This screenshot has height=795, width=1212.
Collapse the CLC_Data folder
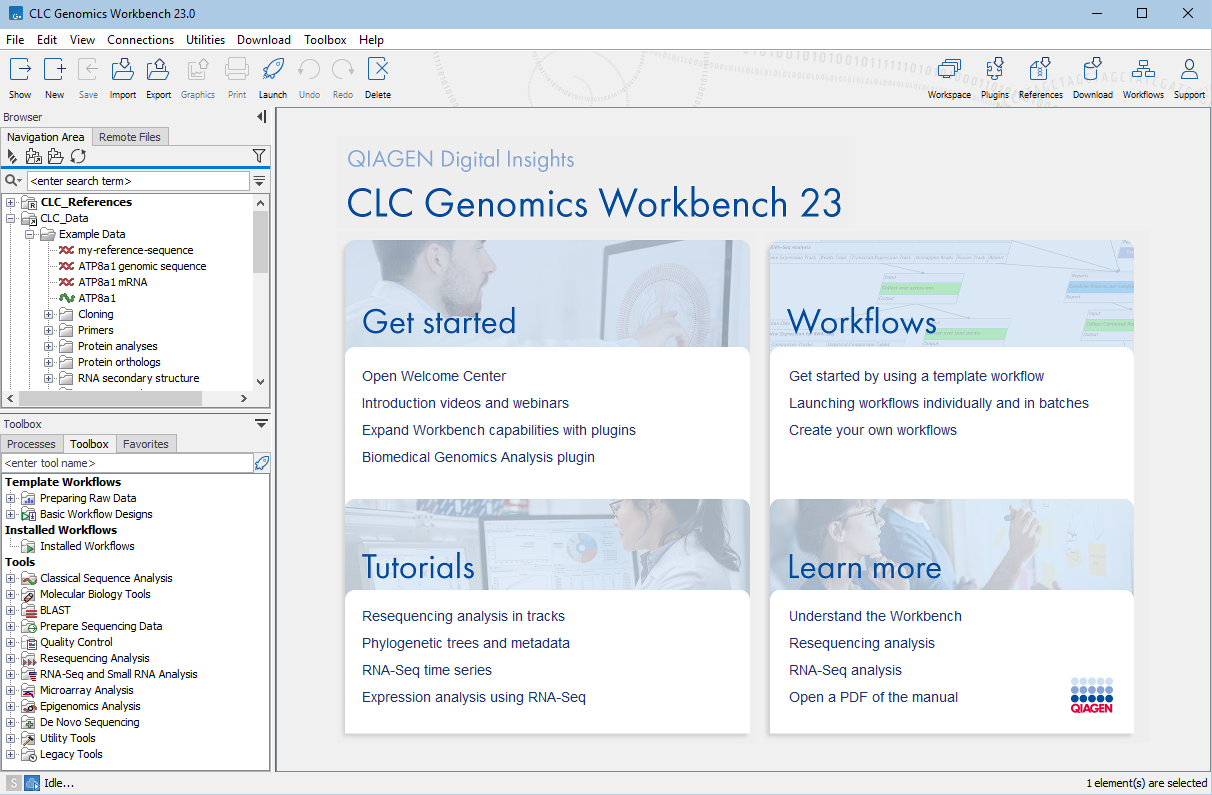pos(9,218)
